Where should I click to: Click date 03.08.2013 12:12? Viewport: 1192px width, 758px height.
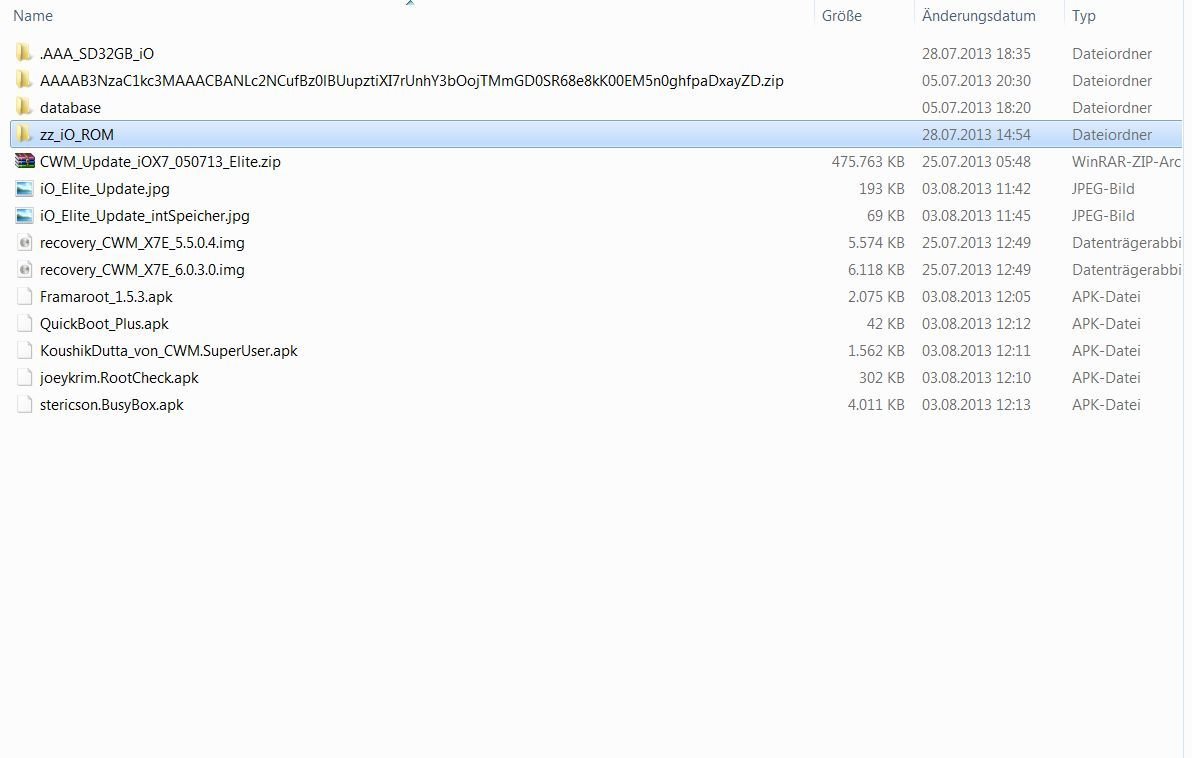pos(976,324)
